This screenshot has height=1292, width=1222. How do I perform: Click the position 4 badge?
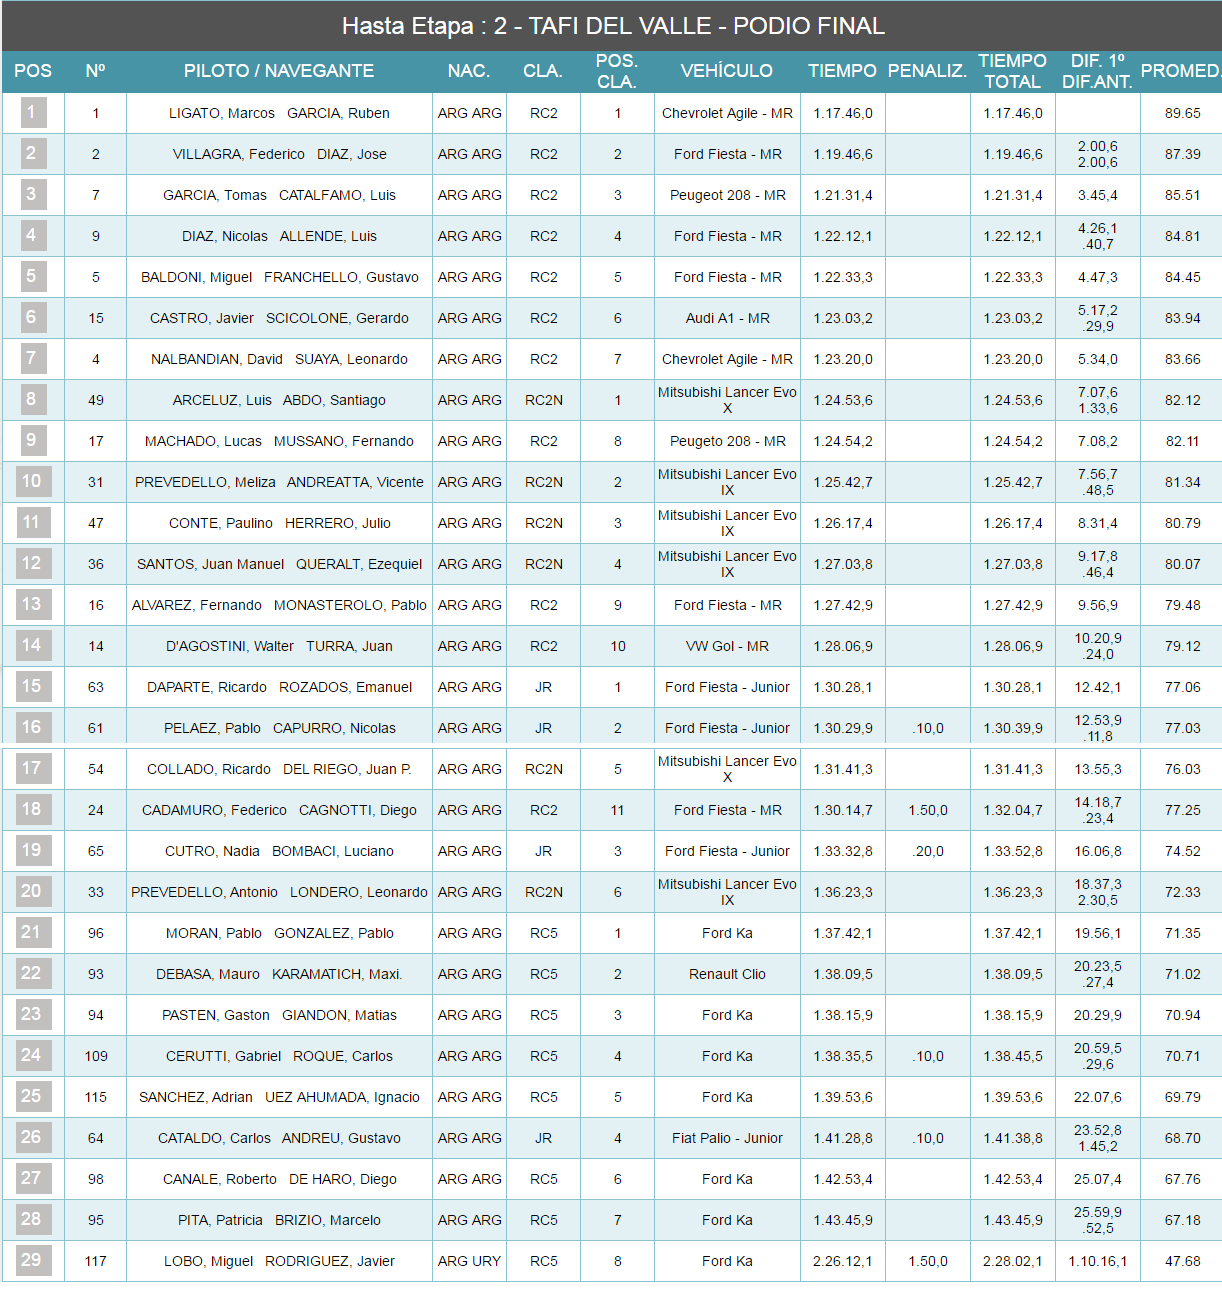click(32, 235)
